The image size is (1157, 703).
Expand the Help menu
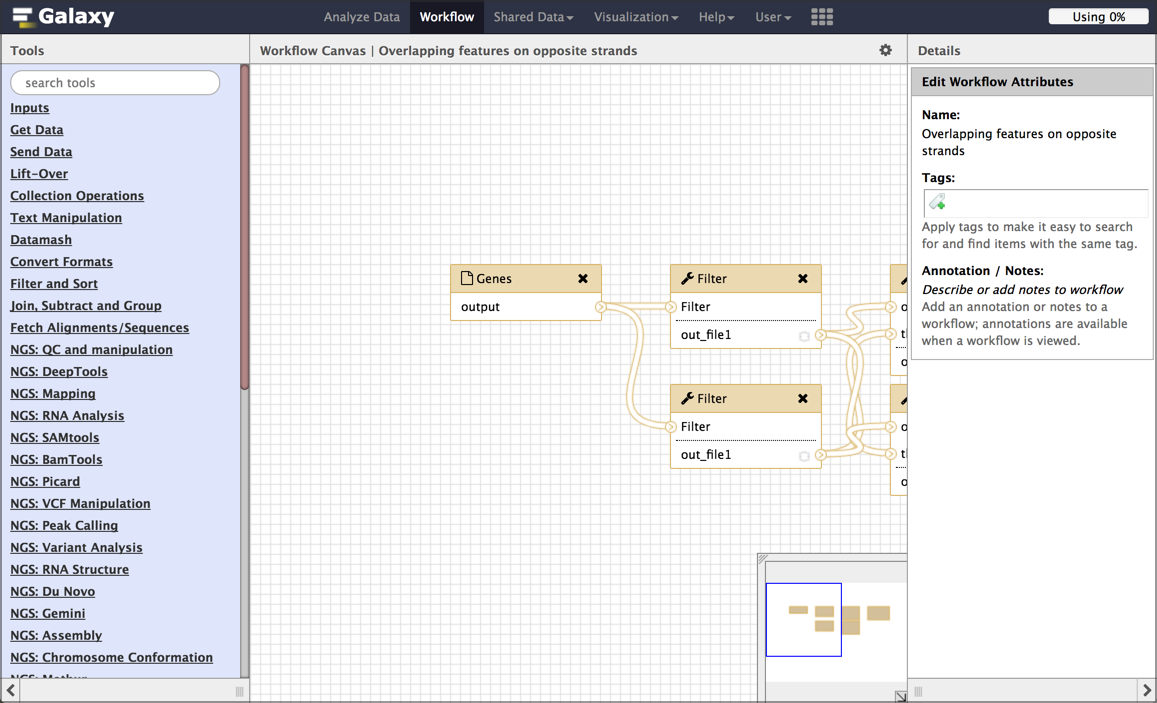coord(716,17)
